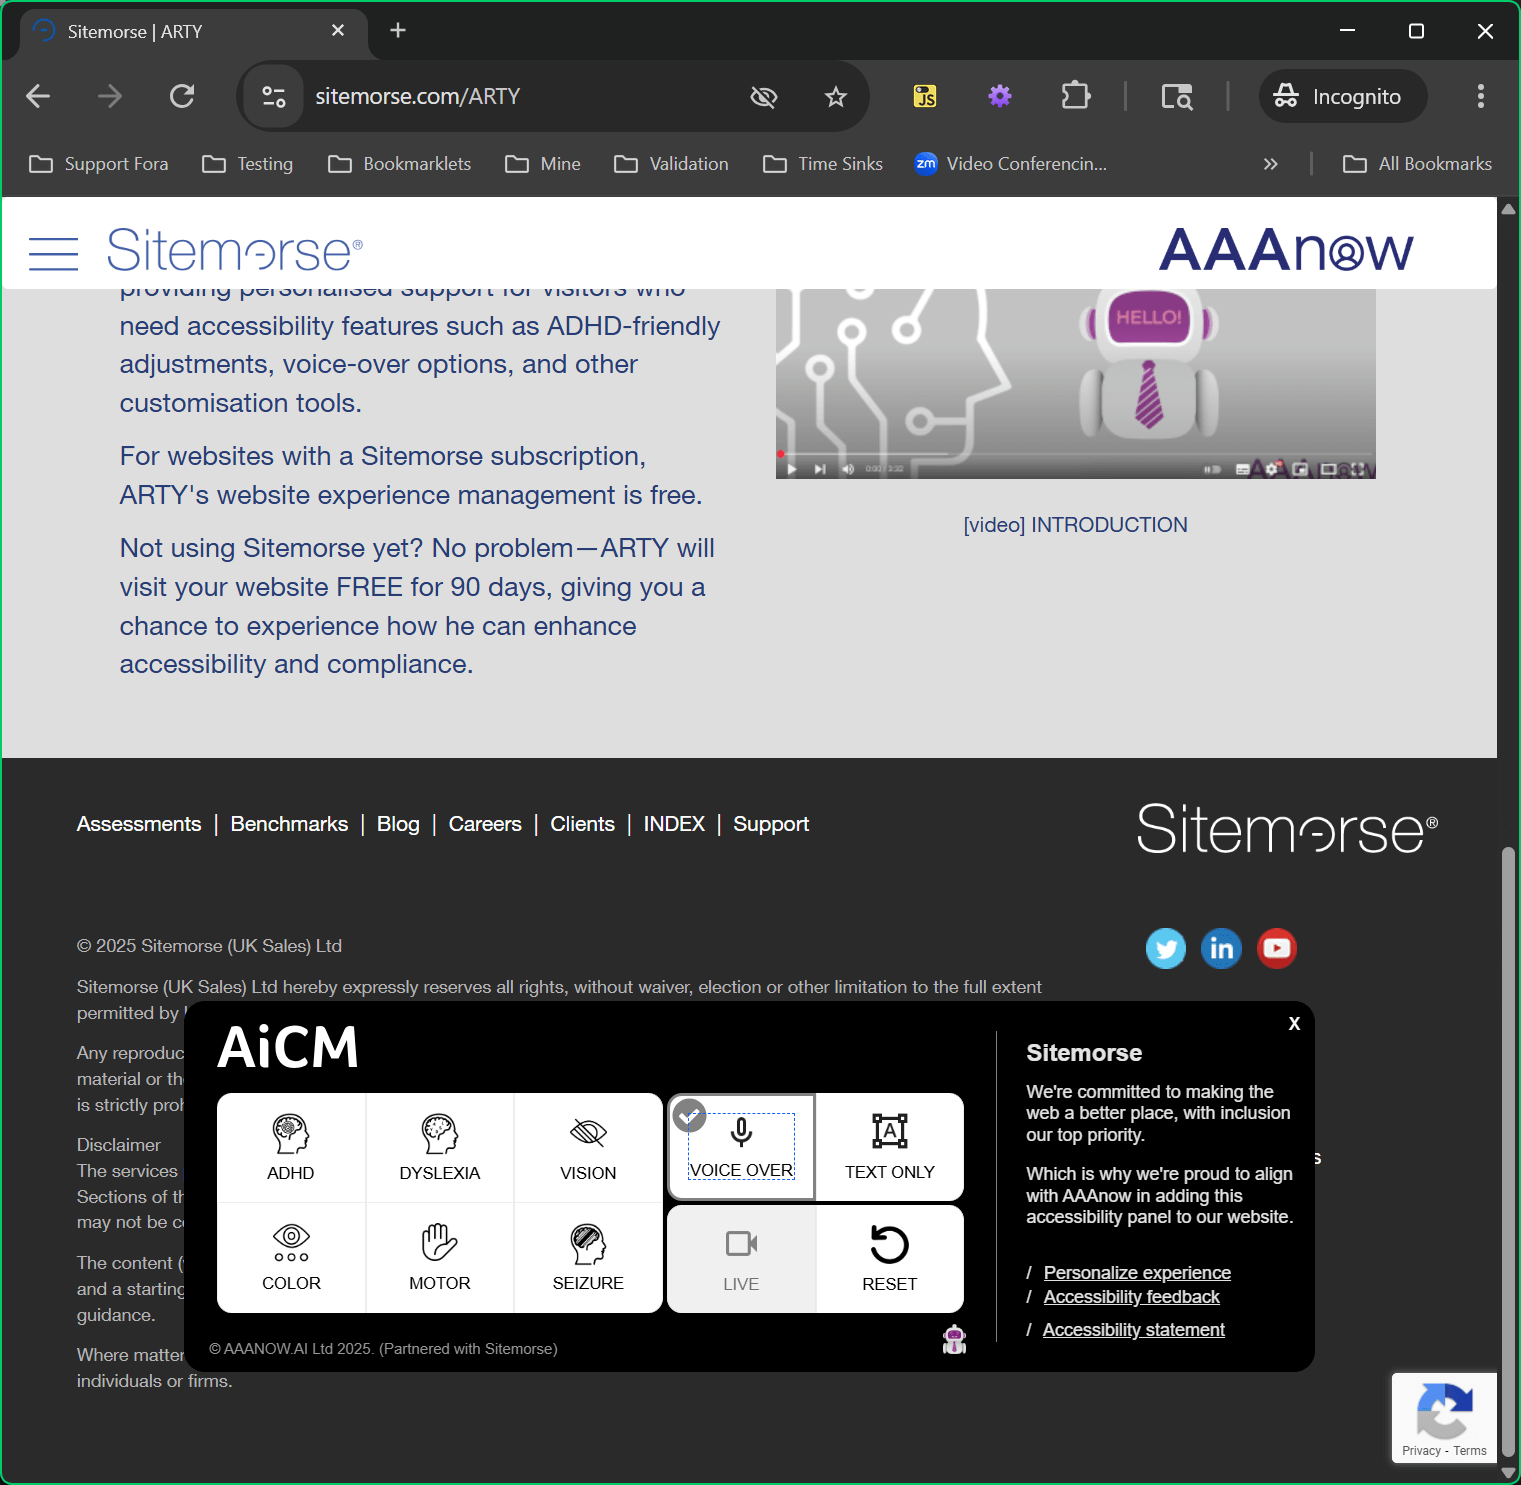The image size is (1521, 1485).
Task: Go to Support footer link
Action: [x=771, y=824]
